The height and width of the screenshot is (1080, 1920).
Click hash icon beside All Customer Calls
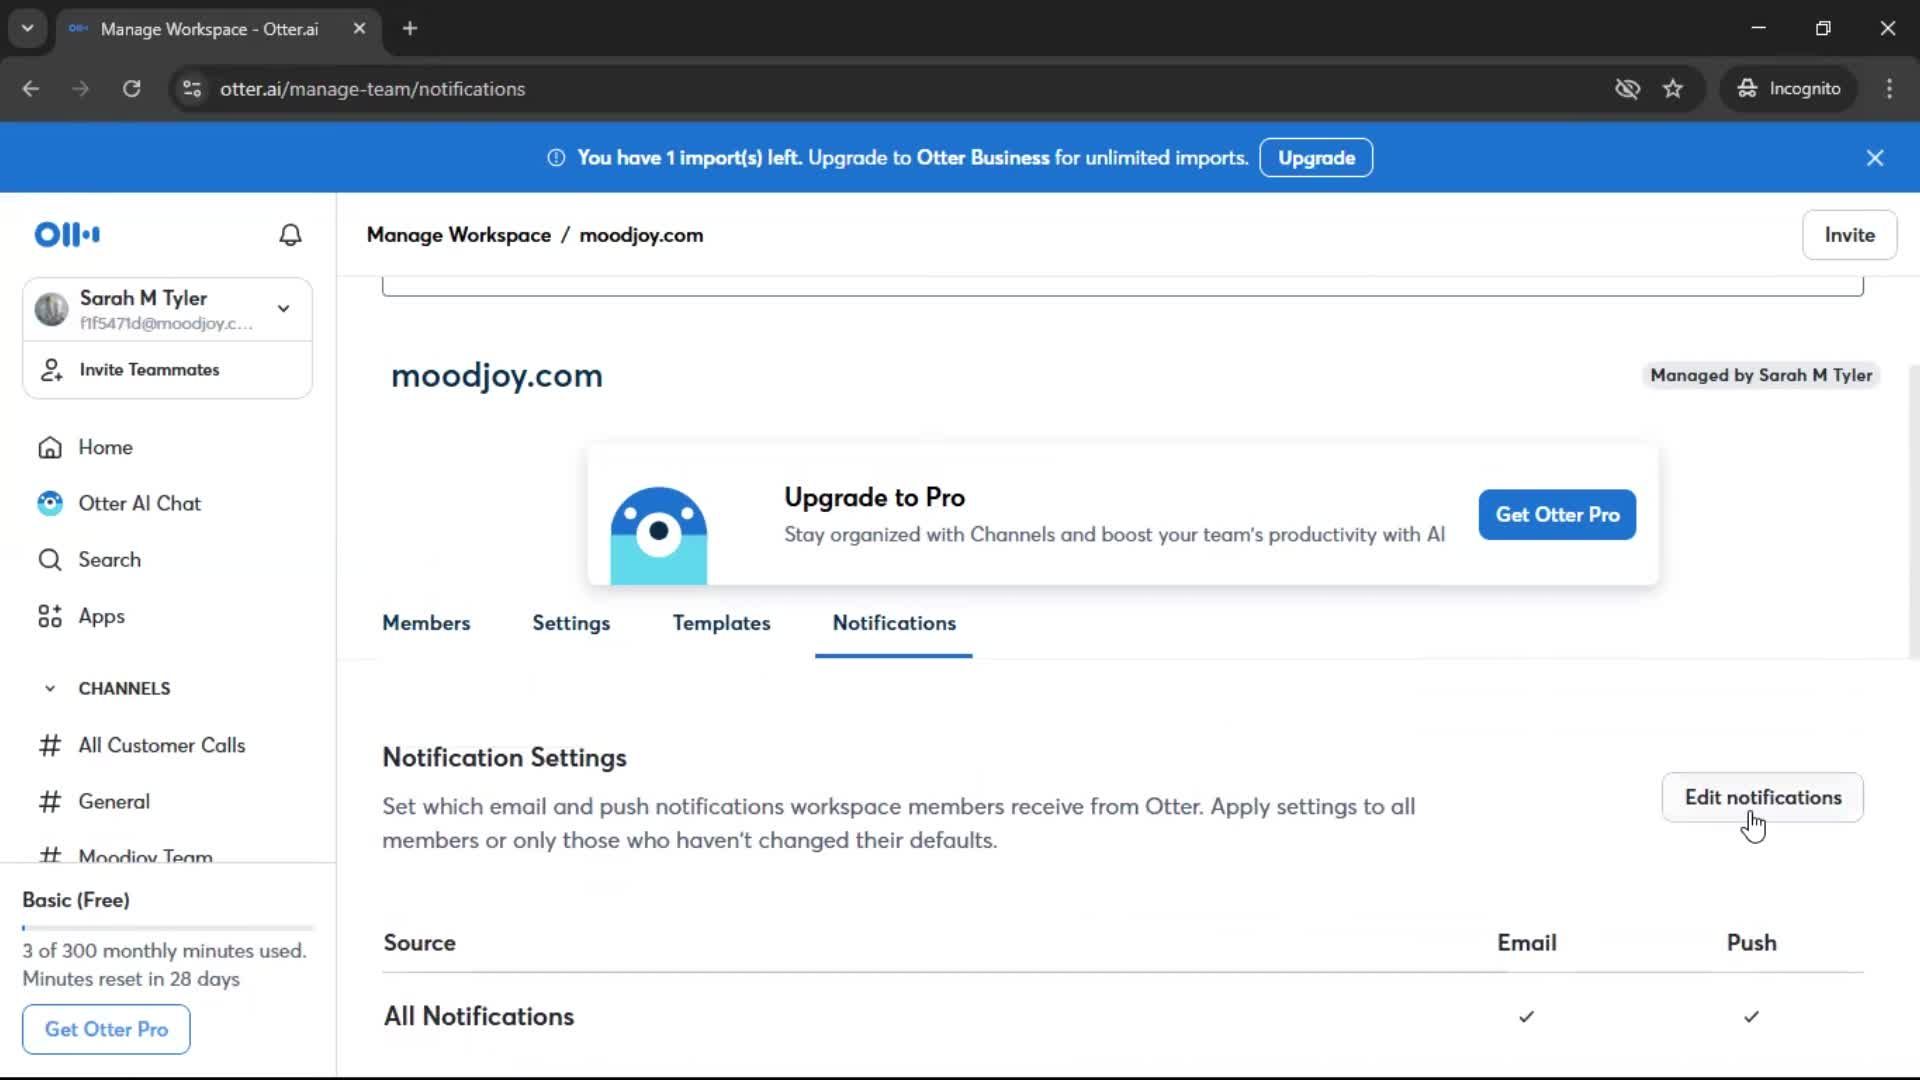(x=50, y=746)
